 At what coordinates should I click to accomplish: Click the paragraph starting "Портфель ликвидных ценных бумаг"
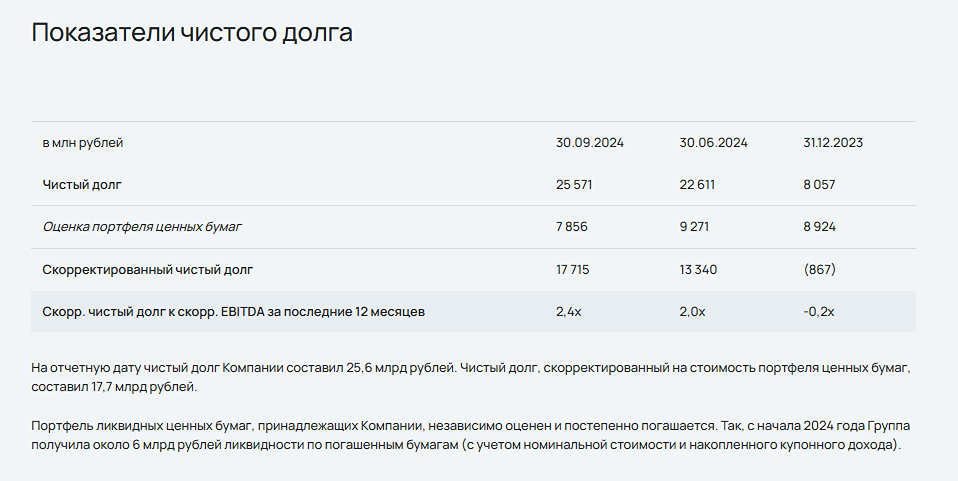[470, 435]
